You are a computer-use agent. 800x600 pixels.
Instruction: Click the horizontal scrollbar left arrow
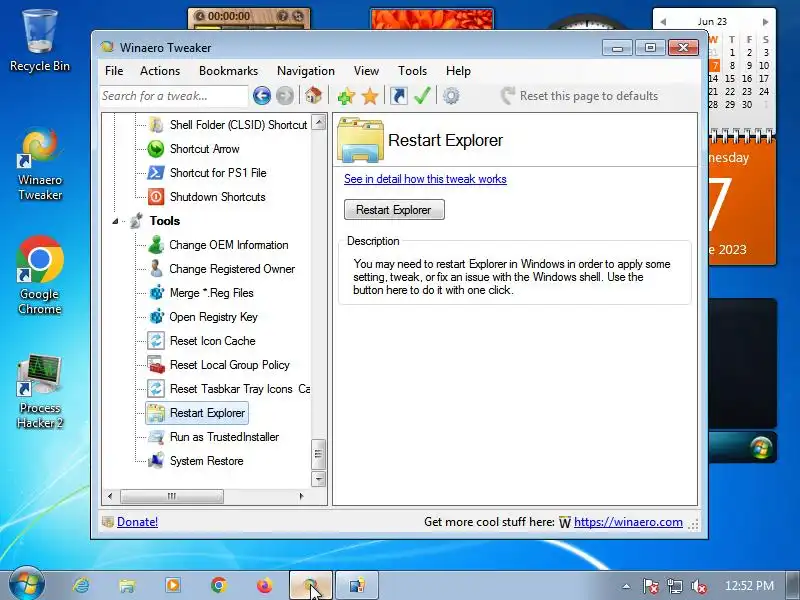click(x=110, y=496)
